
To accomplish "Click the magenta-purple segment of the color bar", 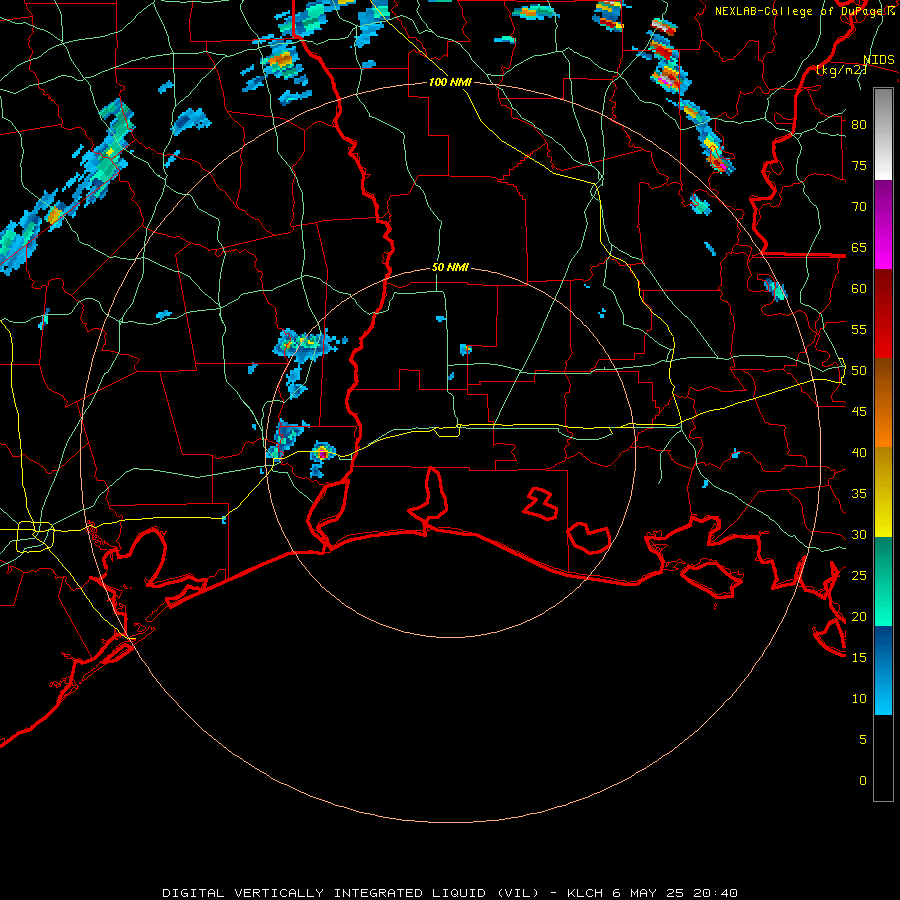I will pyautogui.click(x=883, y=225).
